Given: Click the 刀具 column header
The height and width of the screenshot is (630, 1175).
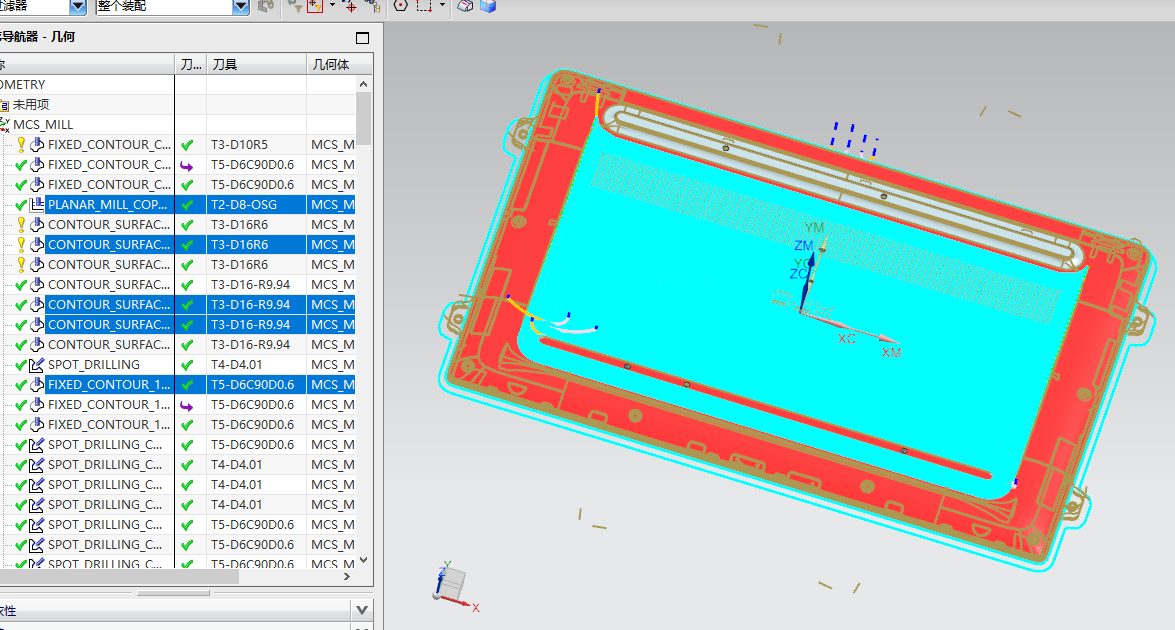Looking at the screenshot, I should pos(256,64).
